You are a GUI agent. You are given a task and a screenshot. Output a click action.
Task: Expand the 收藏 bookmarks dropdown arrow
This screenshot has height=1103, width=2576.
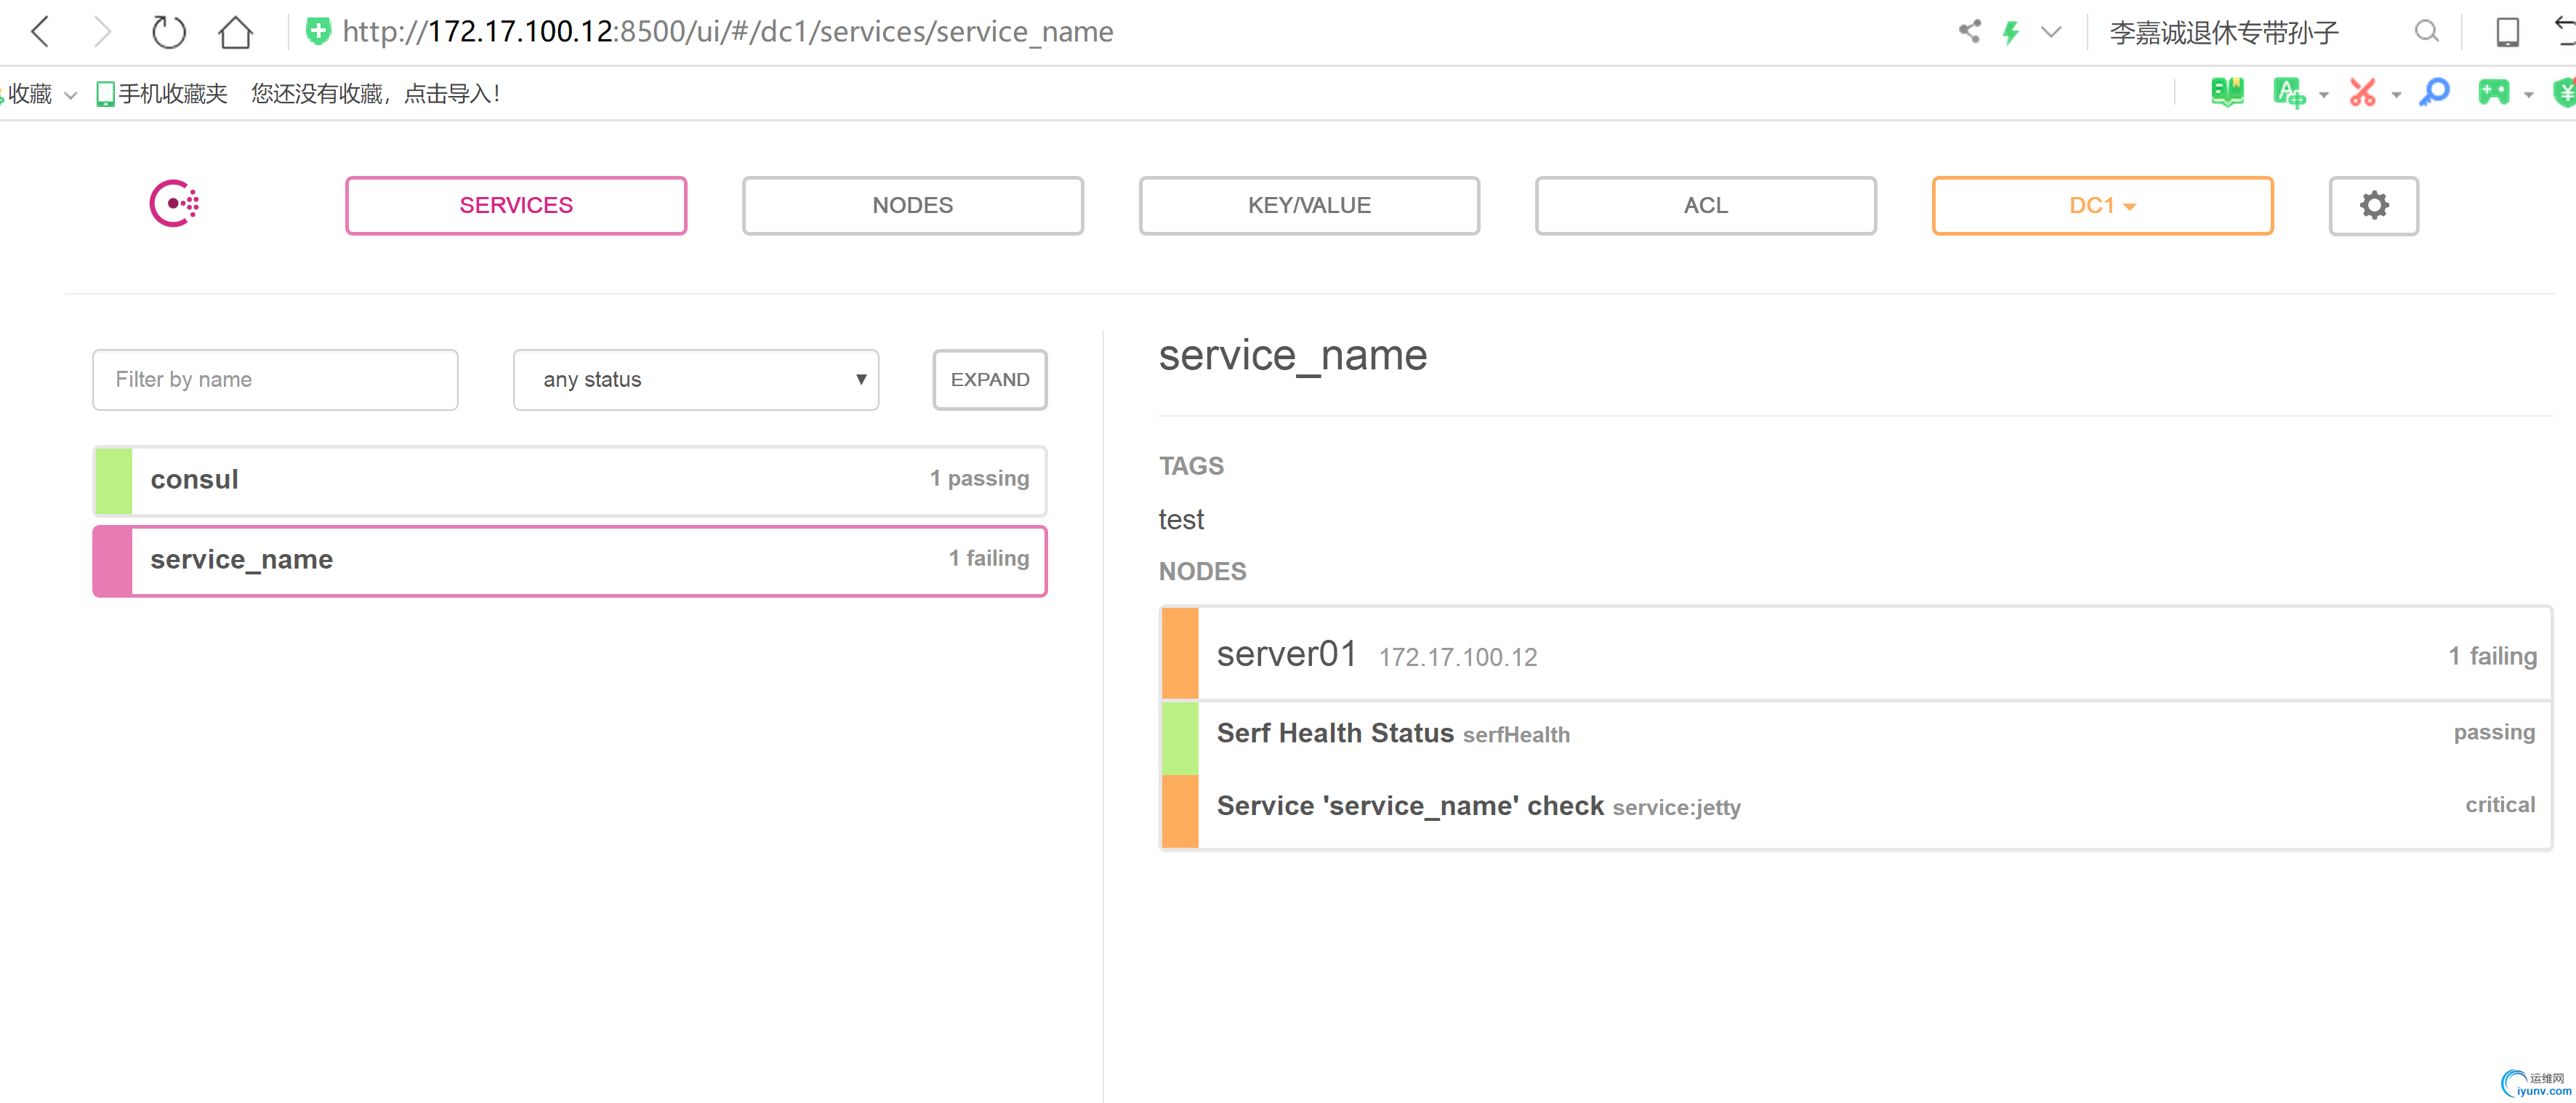coord(71,95)
